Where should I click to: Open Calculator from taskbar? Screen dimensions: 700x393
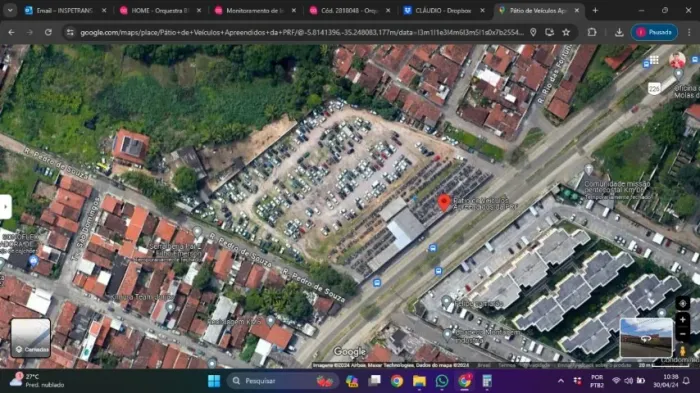click(487, 381)
